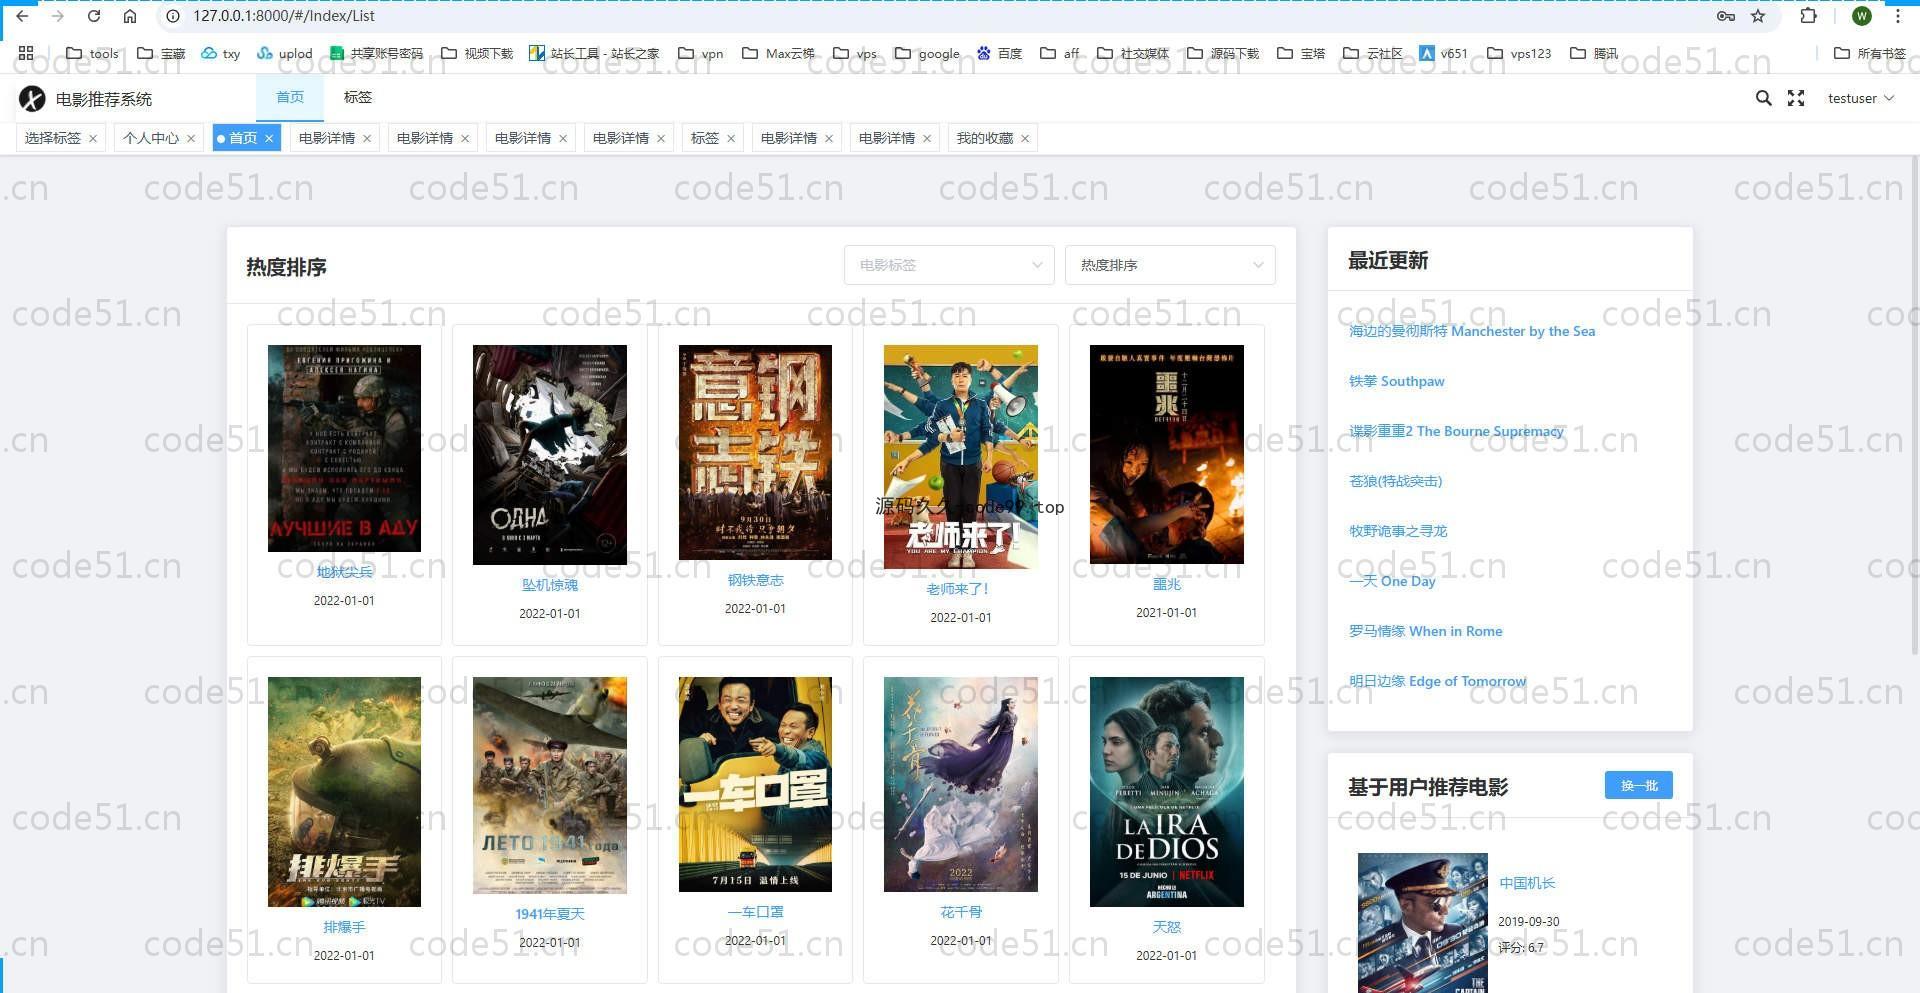Click the 花千骨 movie title

pyautogui.click(x=960, y=912)
